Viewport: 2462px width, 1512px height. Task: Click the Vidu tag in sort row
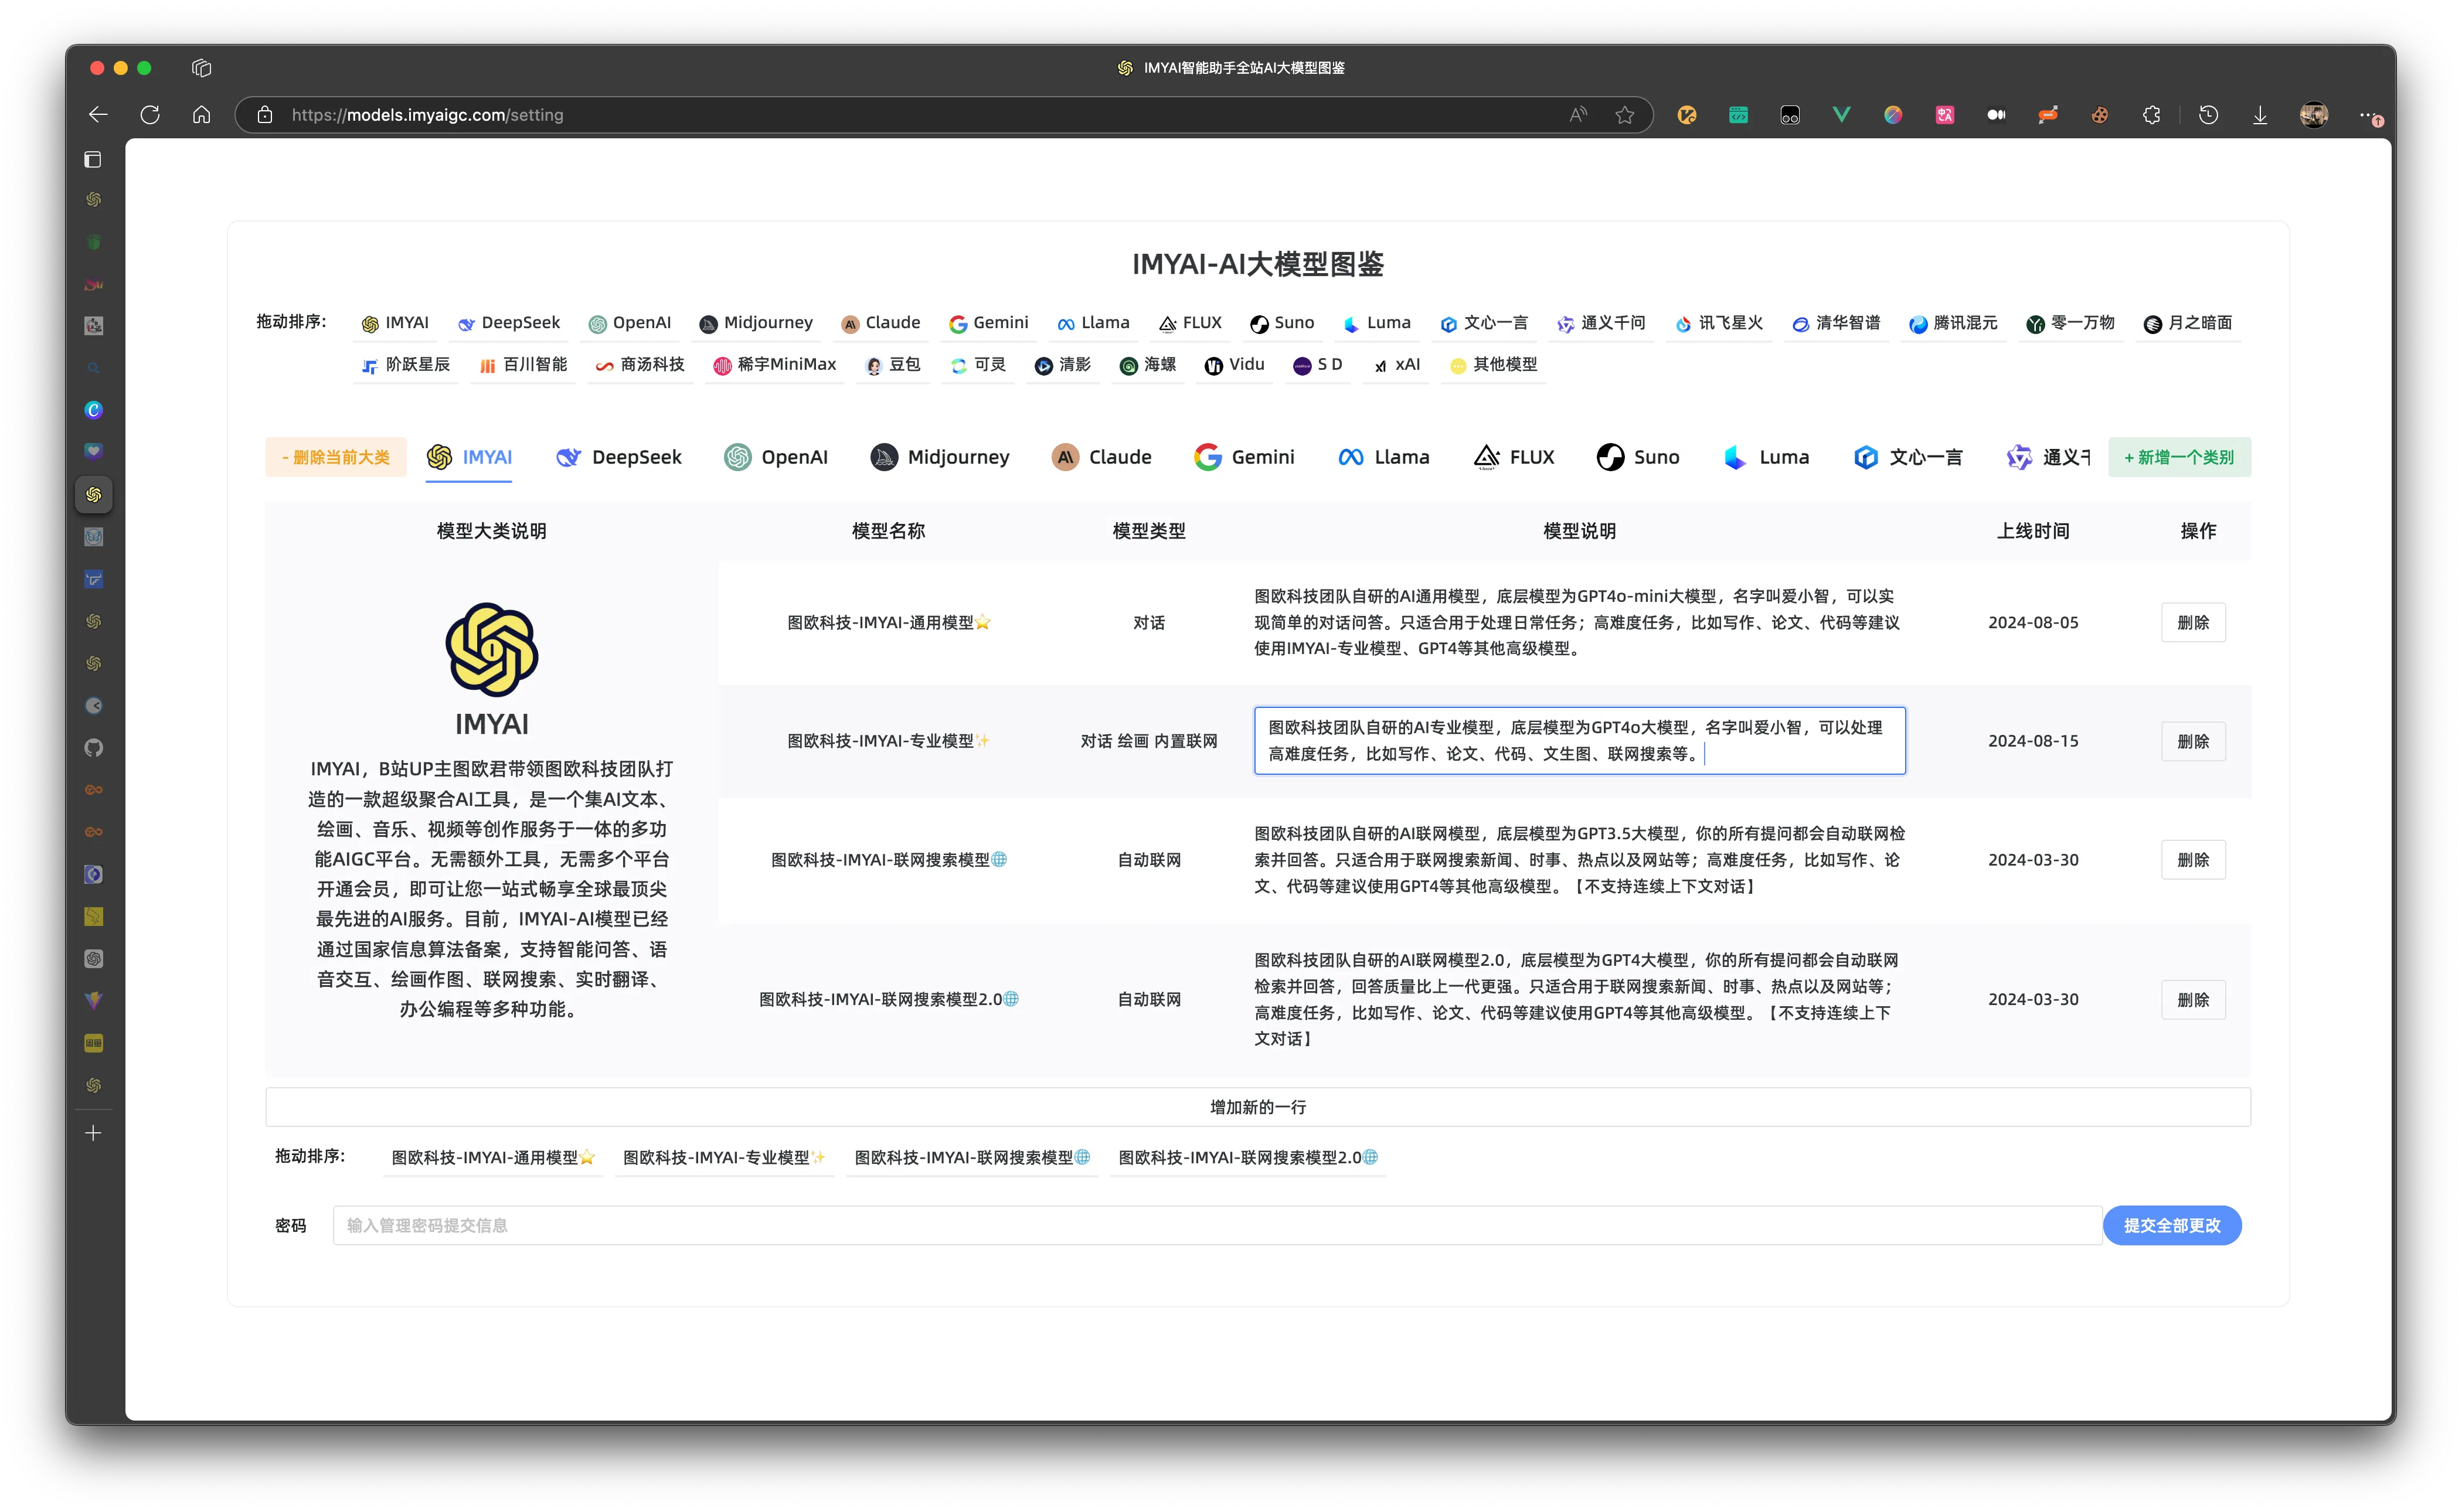click(1234, 365)
